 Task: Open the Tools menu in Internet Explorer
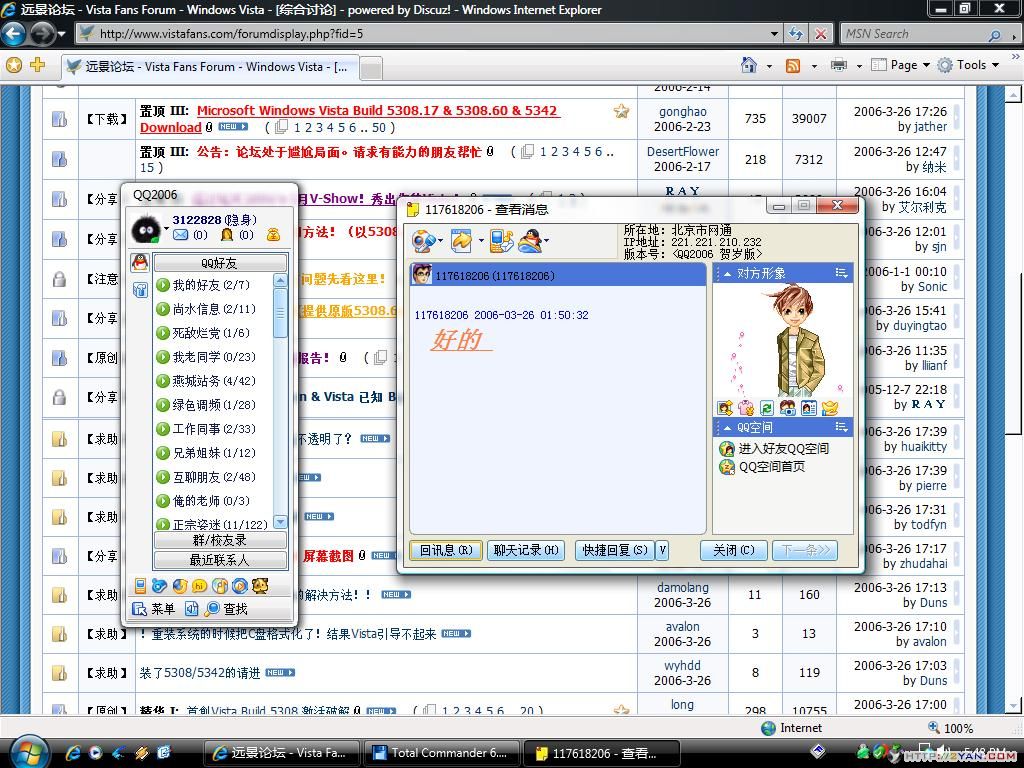970,64
